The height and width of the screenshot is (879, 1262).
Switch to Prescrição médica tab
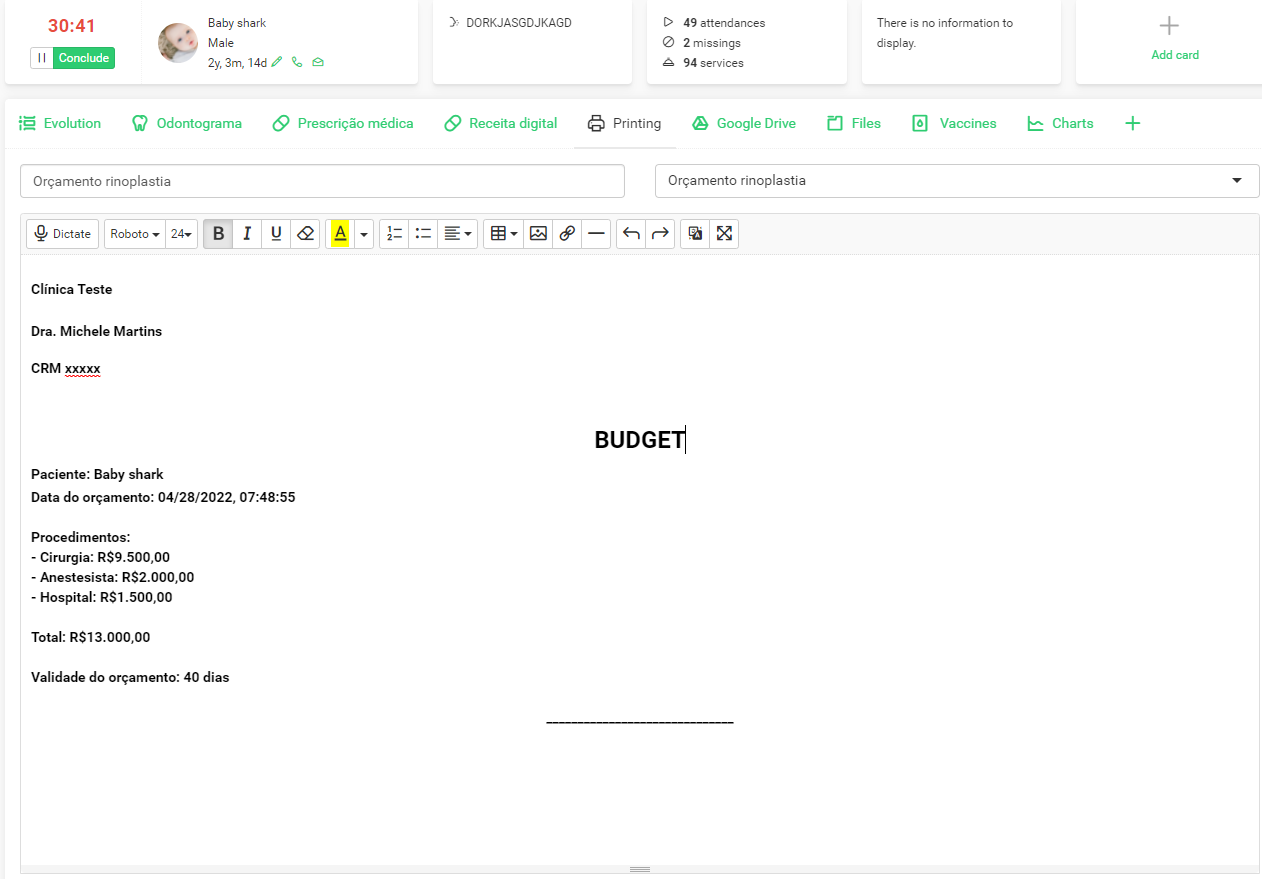(342, 124)
